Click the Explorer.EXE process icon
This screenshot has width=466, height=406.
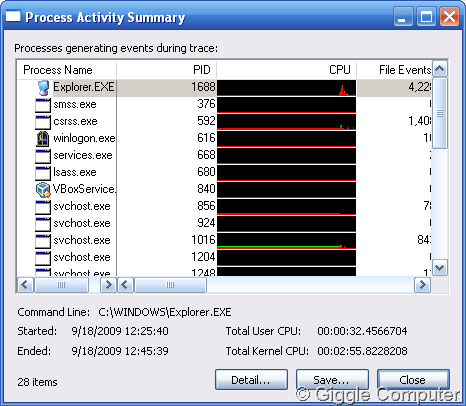(43, 88)
